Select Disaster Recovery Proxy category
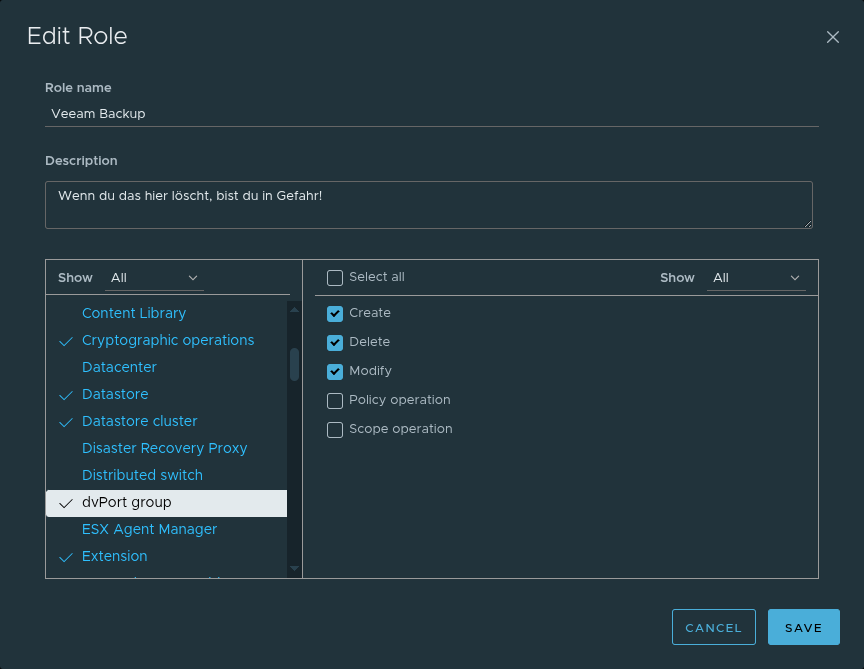The width and height of the screenshot is (864, 669). (x=164, y=448)
